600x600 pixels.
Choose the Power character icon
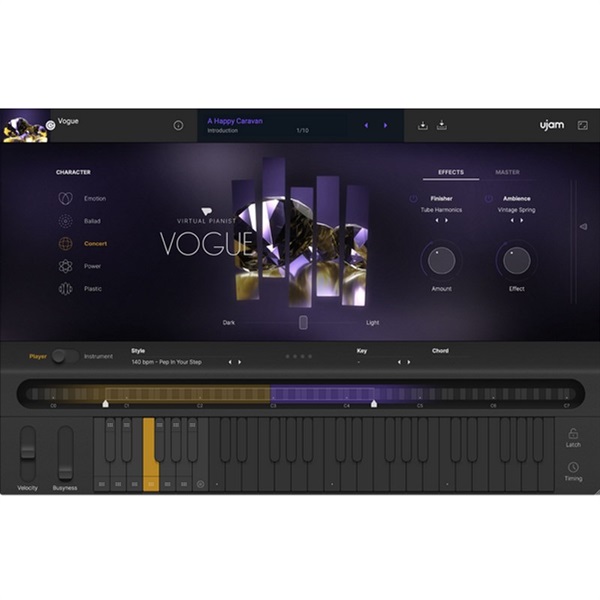coord(66,266)
